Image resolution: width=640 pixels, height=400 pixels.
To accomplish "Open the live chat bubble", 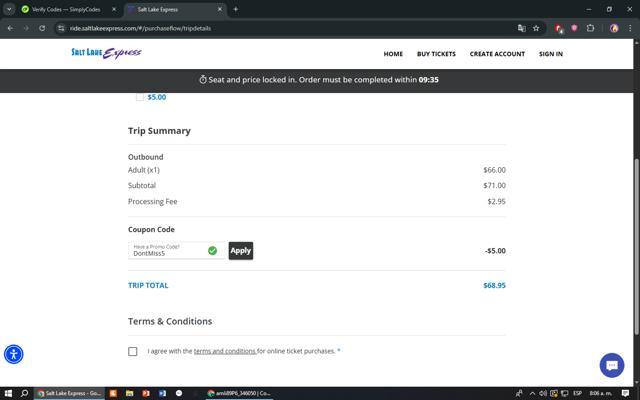I will 611,365.
